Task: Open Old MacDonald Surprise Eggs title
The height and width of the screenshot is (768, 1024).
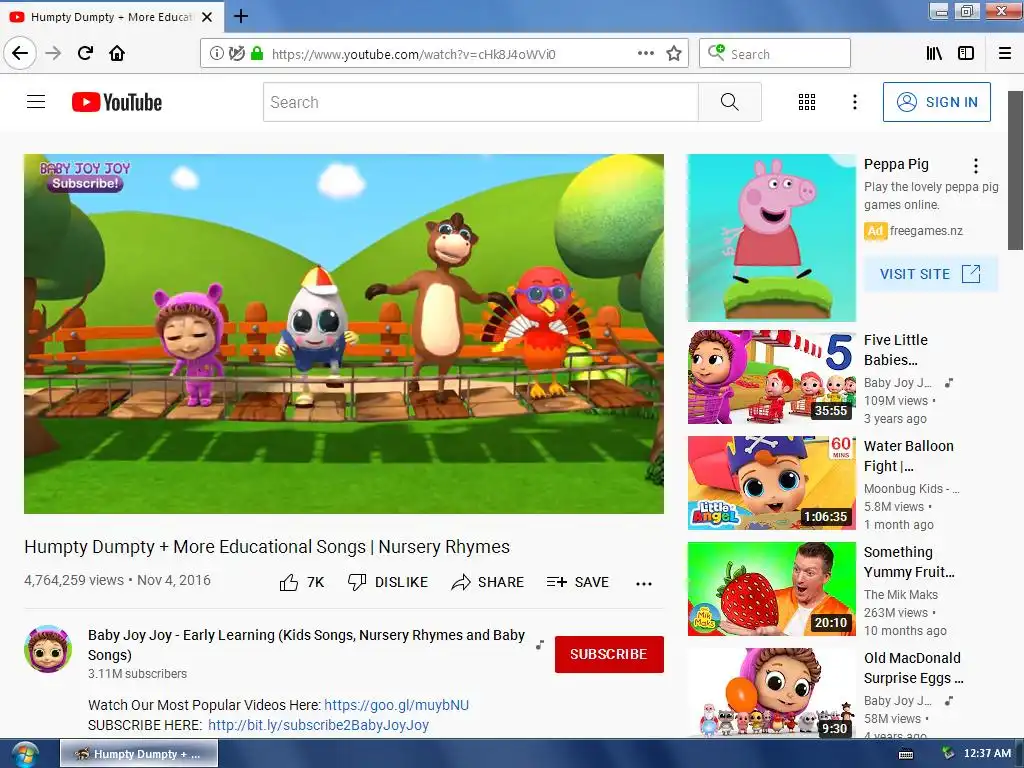Action: 914,667
